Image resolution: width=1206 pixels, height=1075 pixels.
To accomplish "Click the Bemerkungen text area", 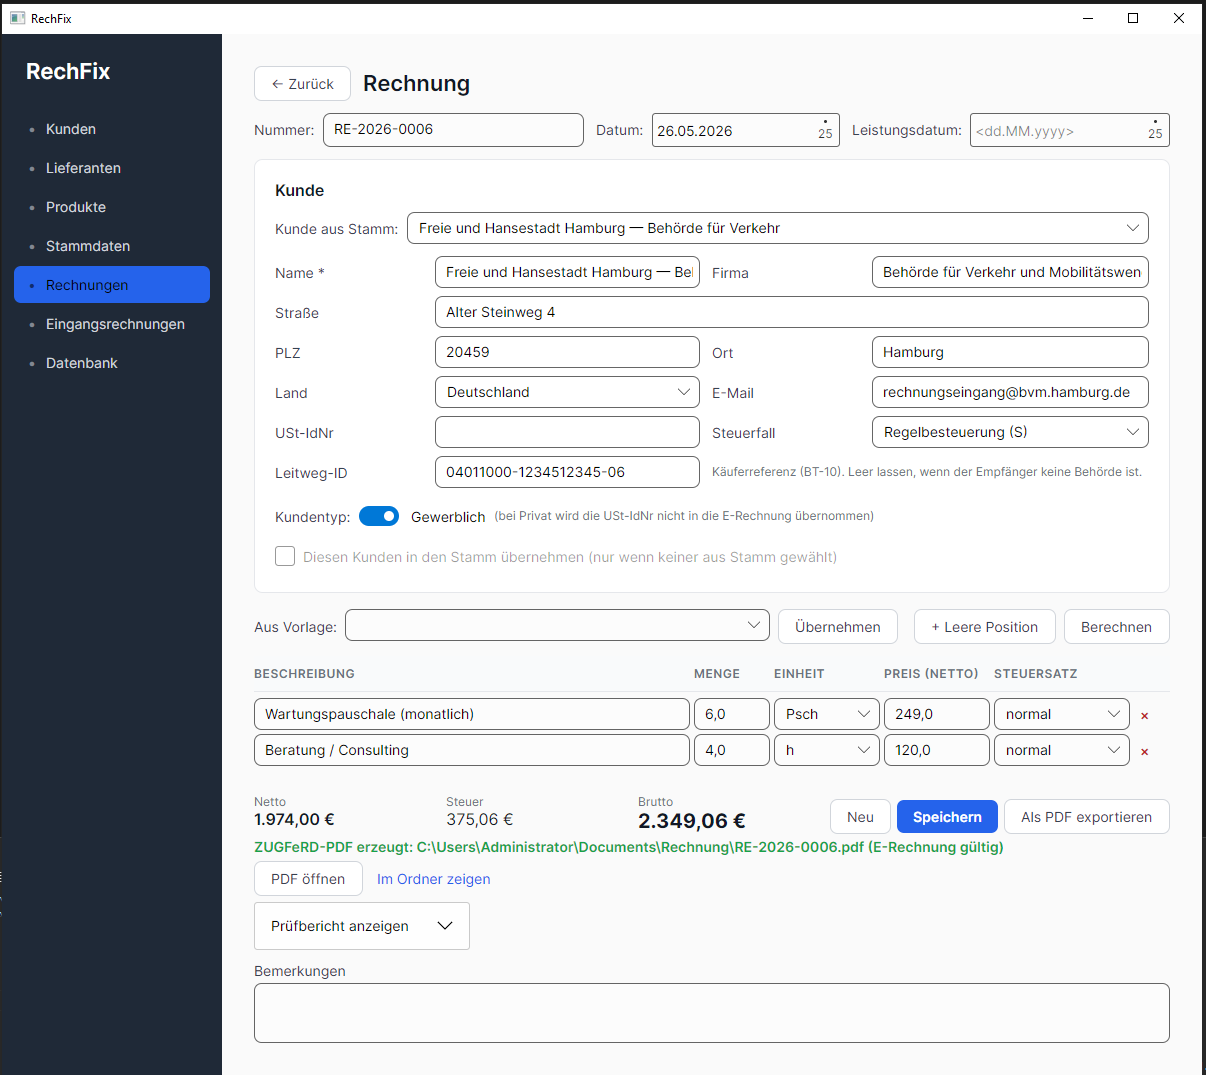I will point(712,1013).
